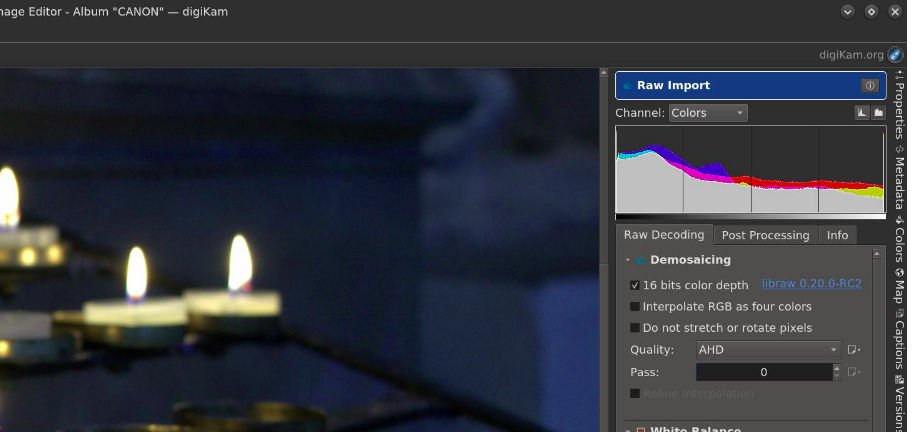Reset Quality to default value
The image size is (913, 432).
[854, 350]
